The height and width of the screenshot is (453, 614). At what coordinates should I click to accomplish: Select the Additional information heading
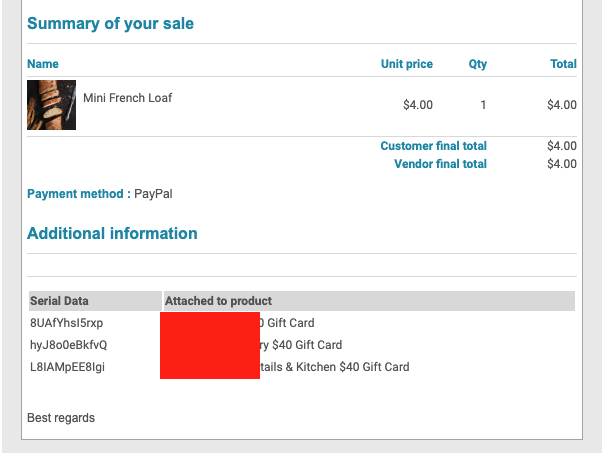coord(112,233)
